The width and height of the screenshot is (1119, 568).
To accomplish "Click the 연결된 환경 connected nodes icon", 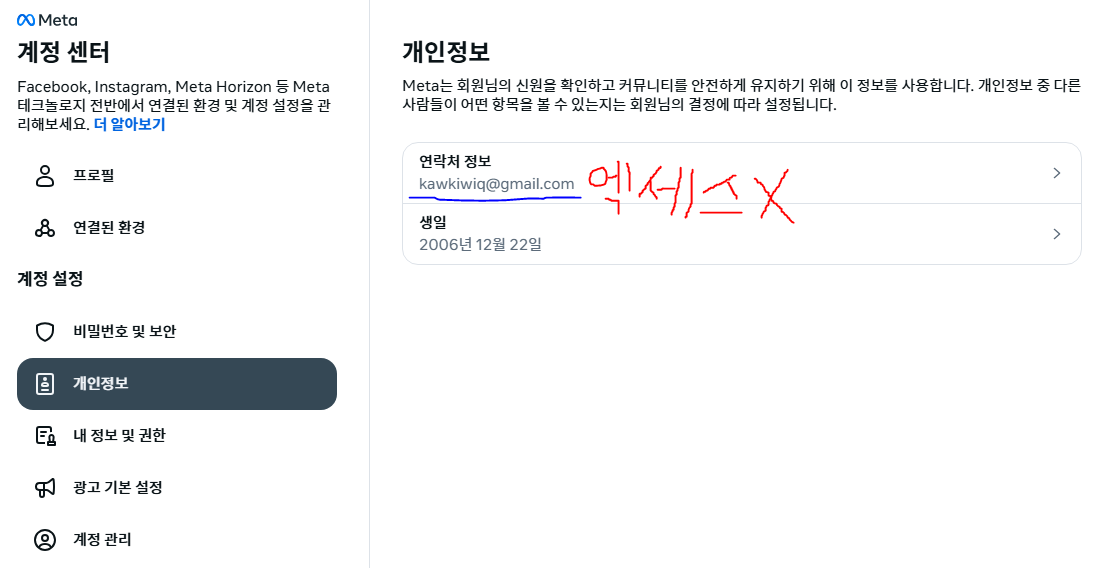I will (45, 228).
